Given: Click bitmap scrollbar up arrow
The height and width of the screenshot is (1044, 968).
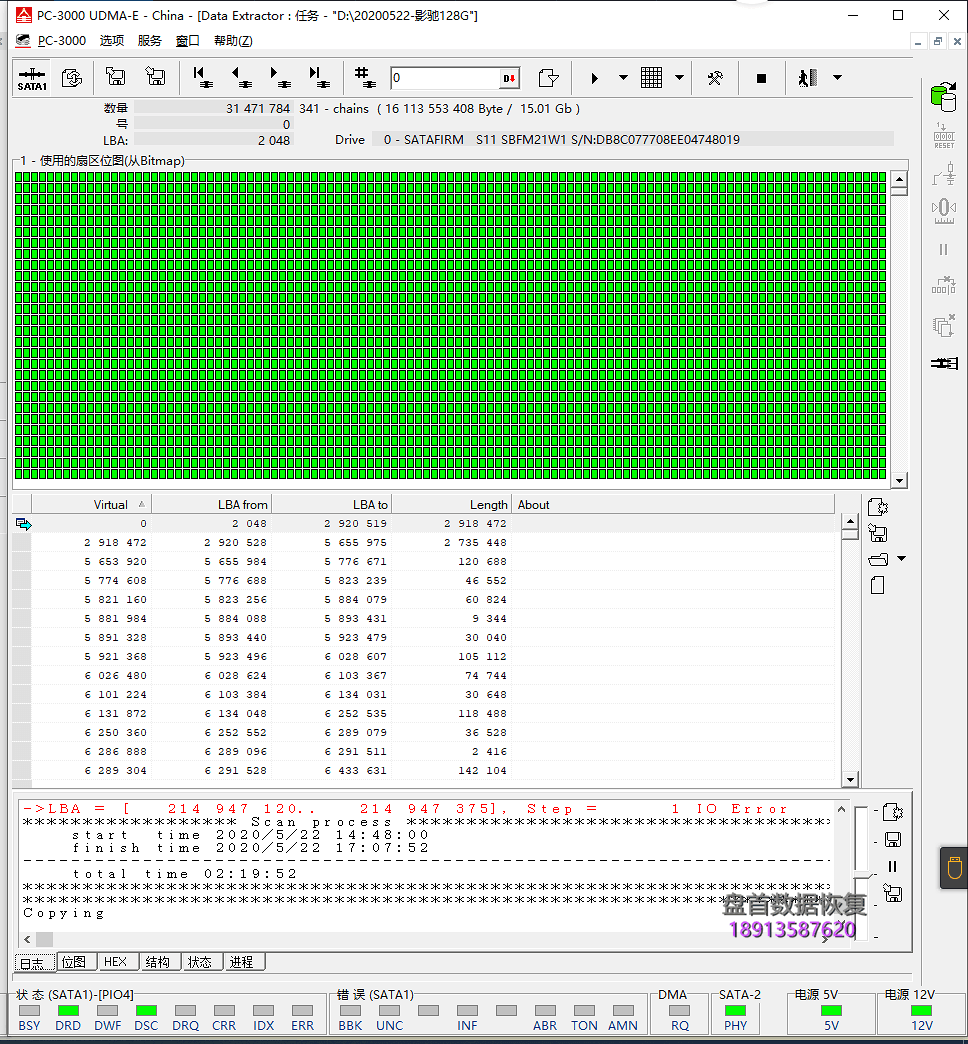Looking at the screenshot, I should [899, 179].
